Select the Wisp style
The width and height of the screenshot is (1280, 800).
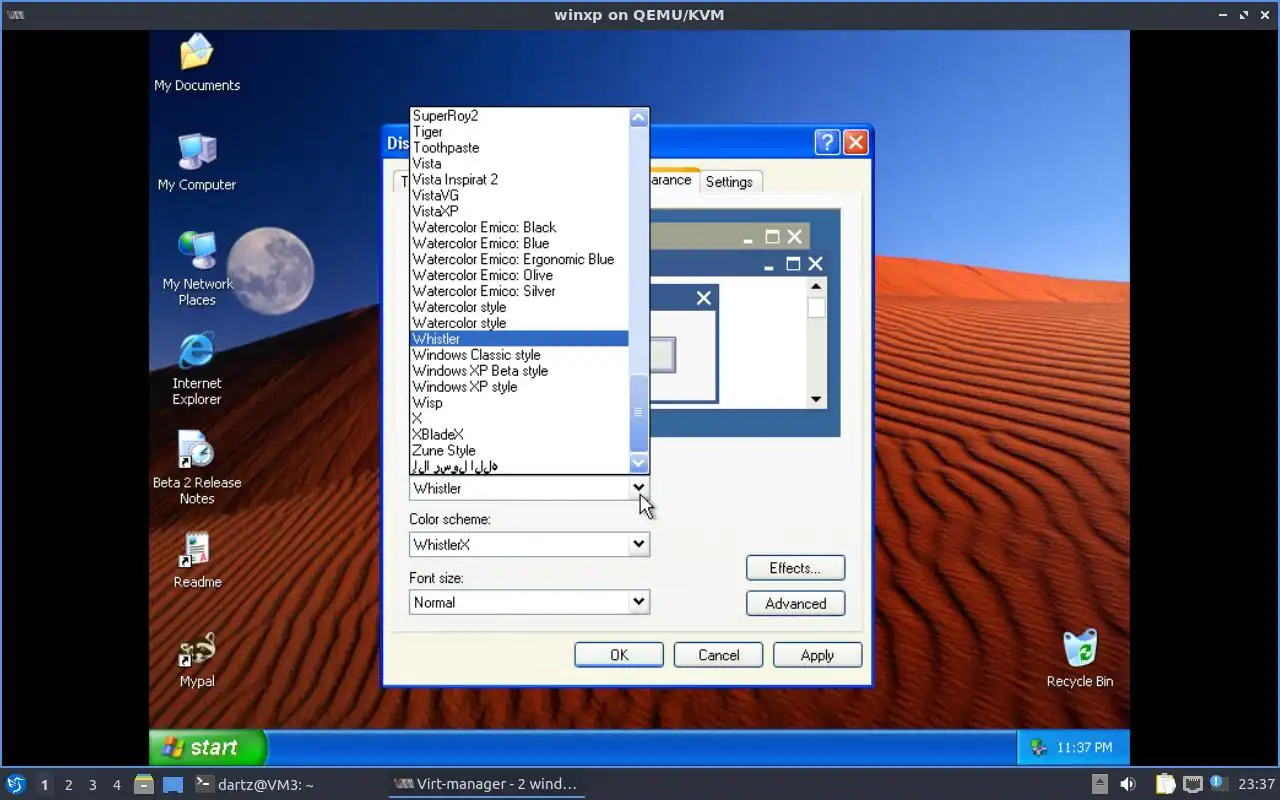tap(520, 403)
